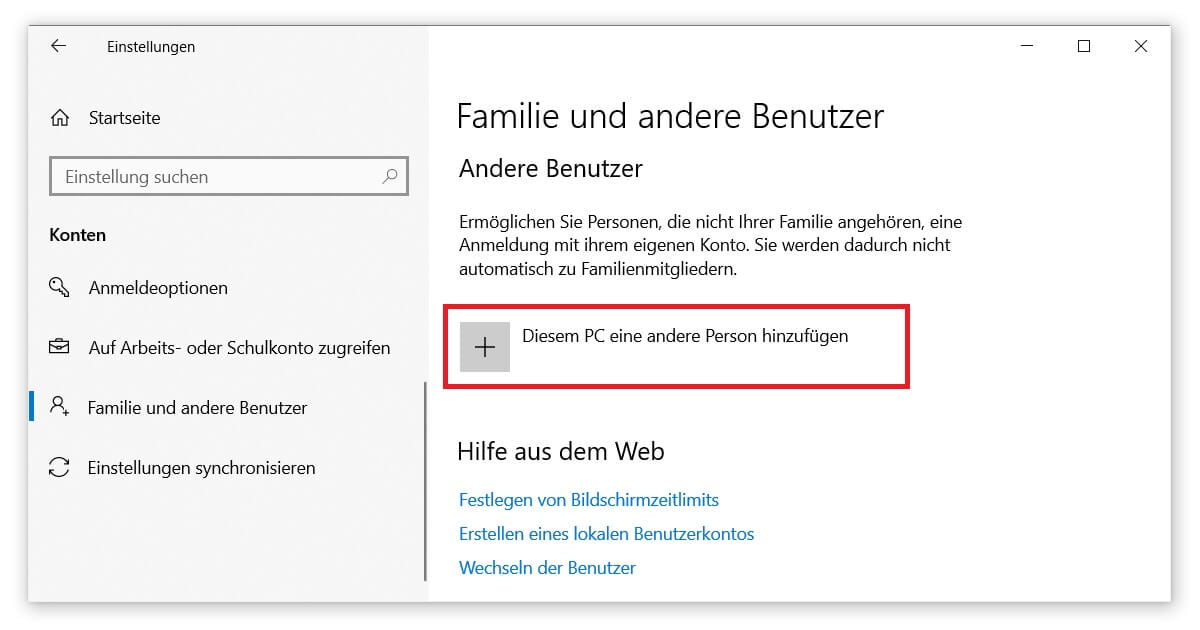Minimize the Einstellungen window
1200x630 pixels.
[1026, 46]
